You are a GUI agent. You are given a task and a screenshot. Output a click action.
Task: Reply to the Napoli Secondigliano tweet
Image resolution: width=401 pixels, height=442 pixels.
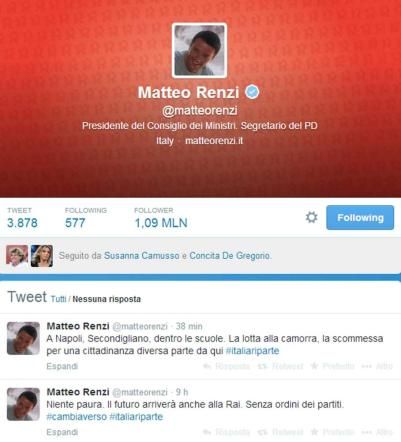tap(227, 366)
